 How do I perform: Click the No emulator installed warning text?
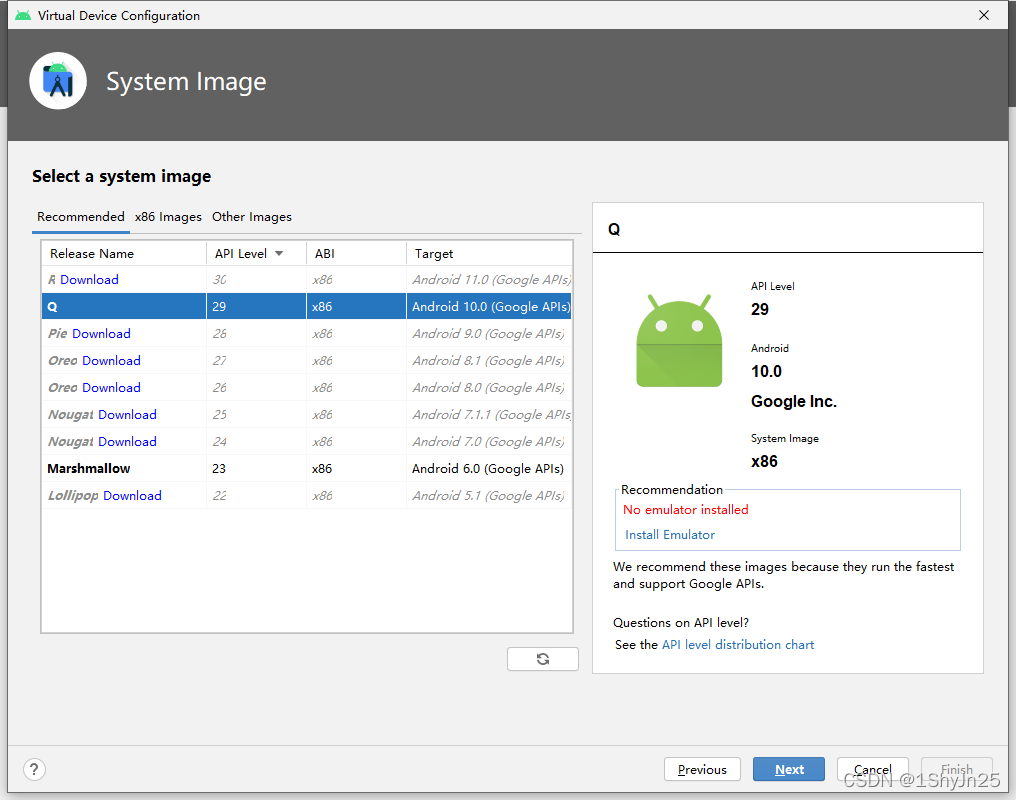[x=686, y=510]
